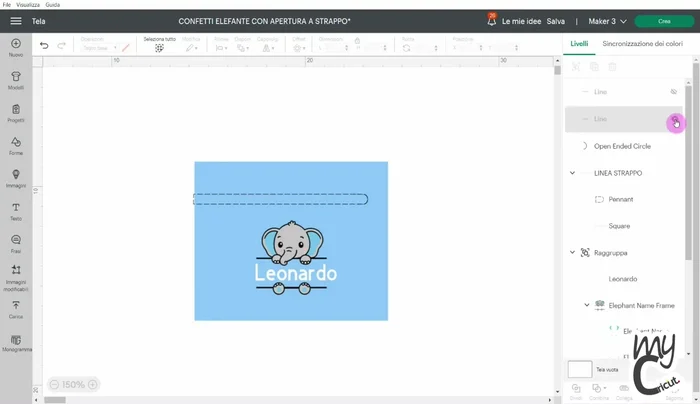Toggle visibility of the first Line layer
Viewport: 700px width, 404px height.
coord(674,91)
